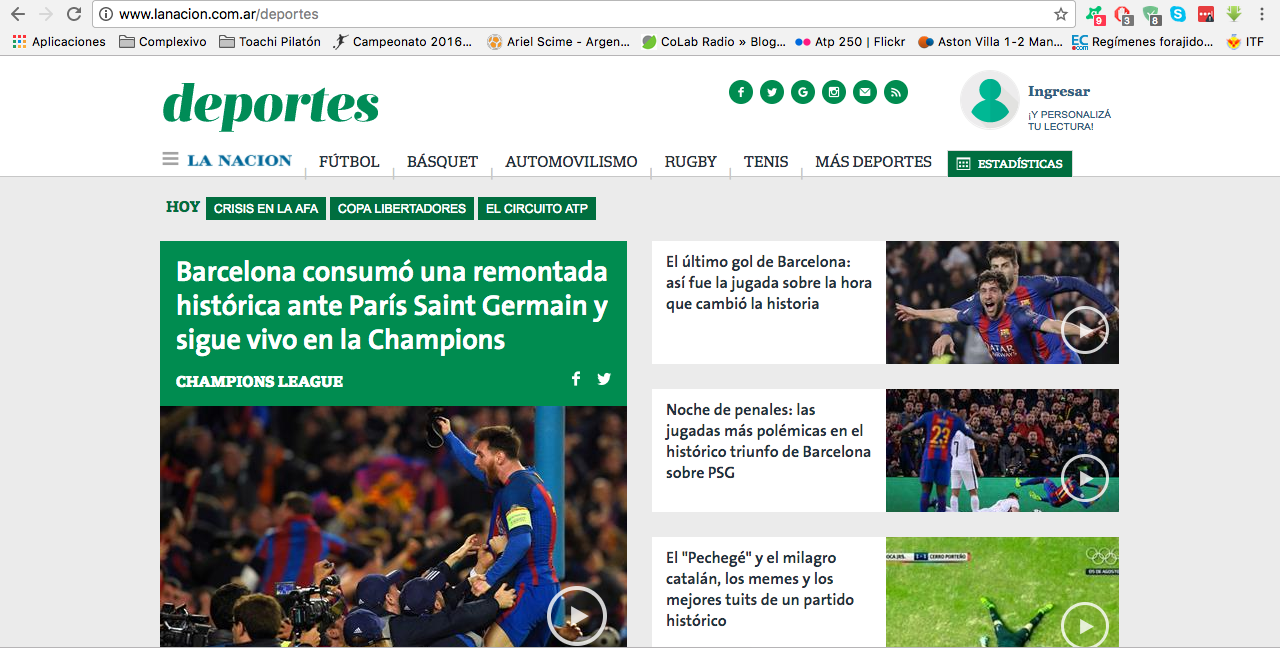Go to the Tenis section
This screenshot has height=648, width=1280.
coord(766,162)
